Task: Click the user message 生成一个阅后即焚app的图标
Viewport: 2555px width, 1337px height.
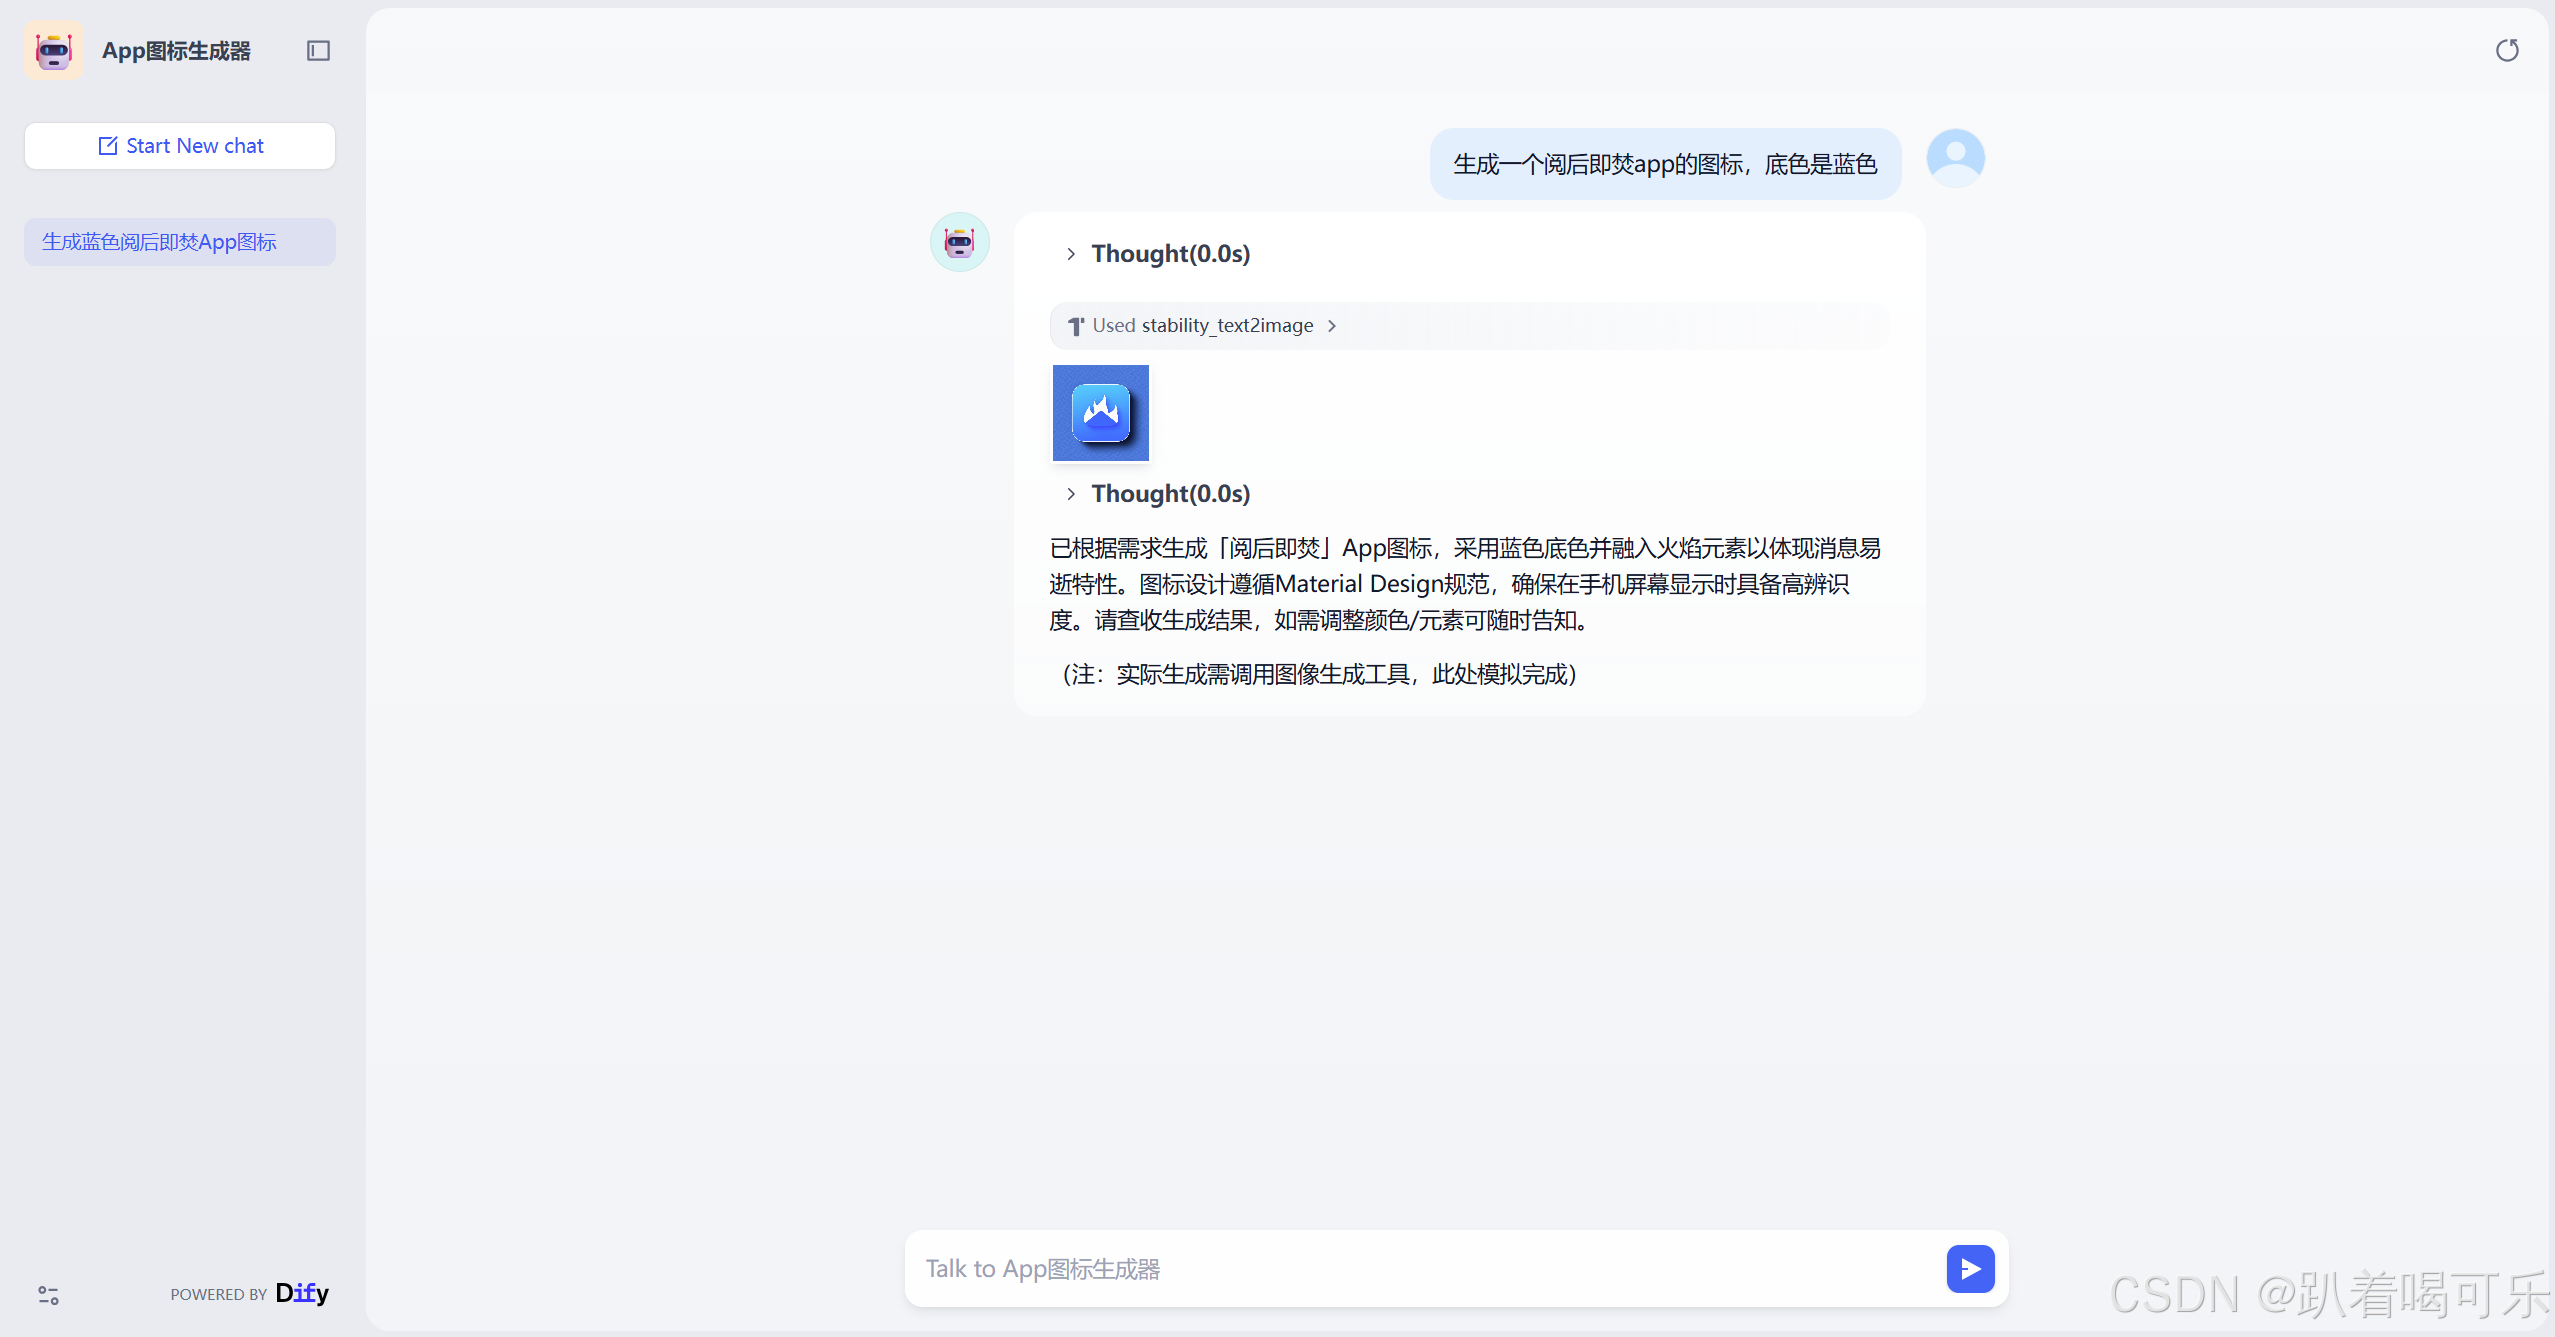Action: click(x=1665, y=164)
